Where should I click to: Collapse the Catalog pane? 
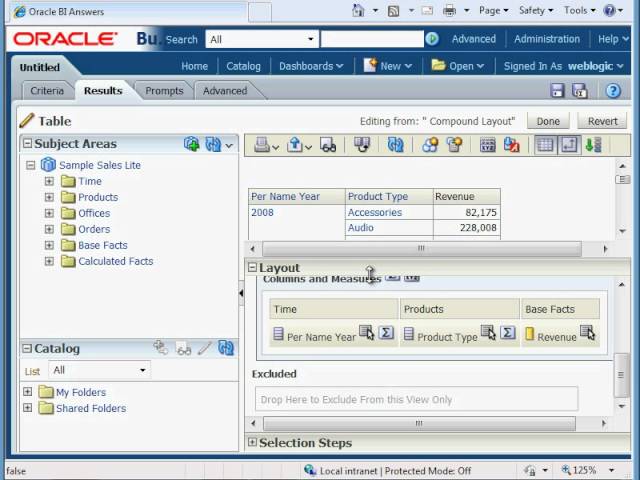pyautogui.click(x=27, y=348)
